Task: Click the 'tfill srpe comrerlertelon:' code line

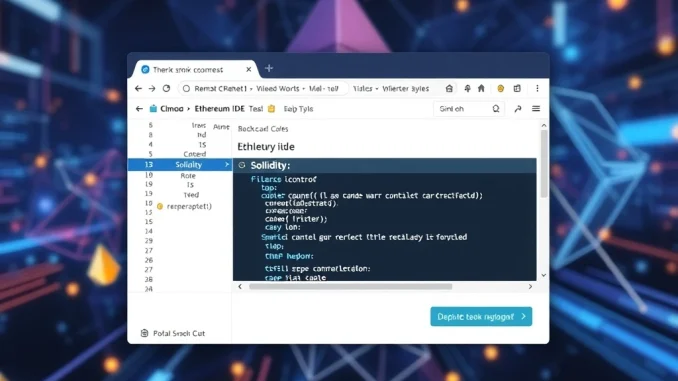Action: coord(317,269)
